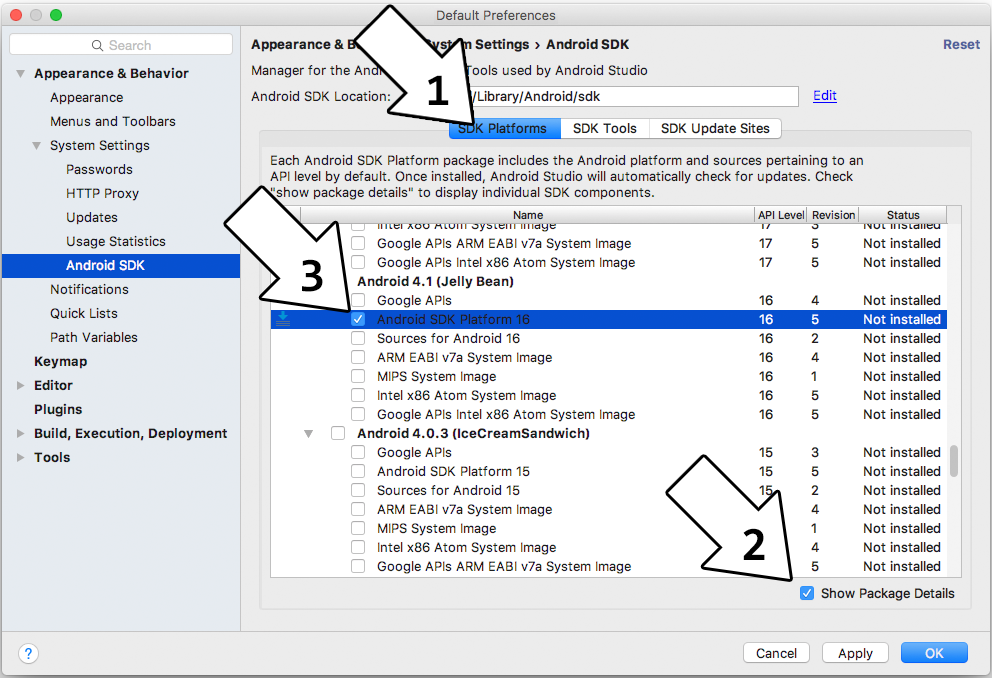This screenshot has height=678, width=992.
Task: Expand the Build, Execution, Deployment arrow
Action: [20, 433]
